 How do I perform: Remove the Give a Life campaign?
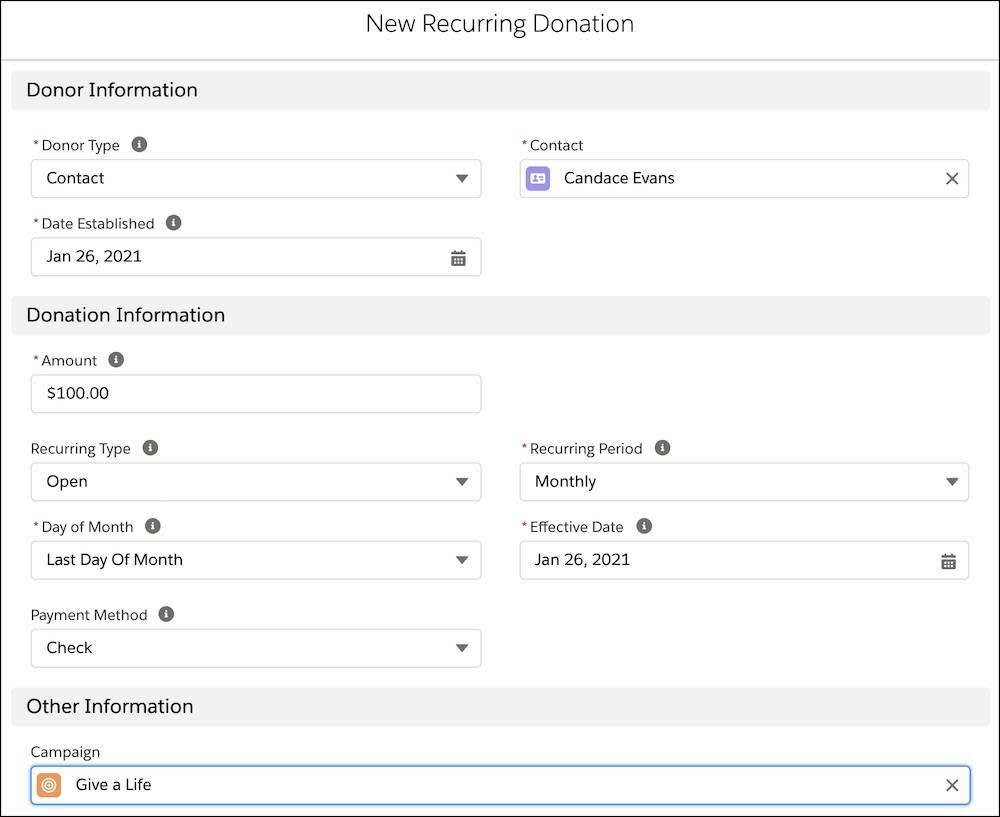[951, 784]
